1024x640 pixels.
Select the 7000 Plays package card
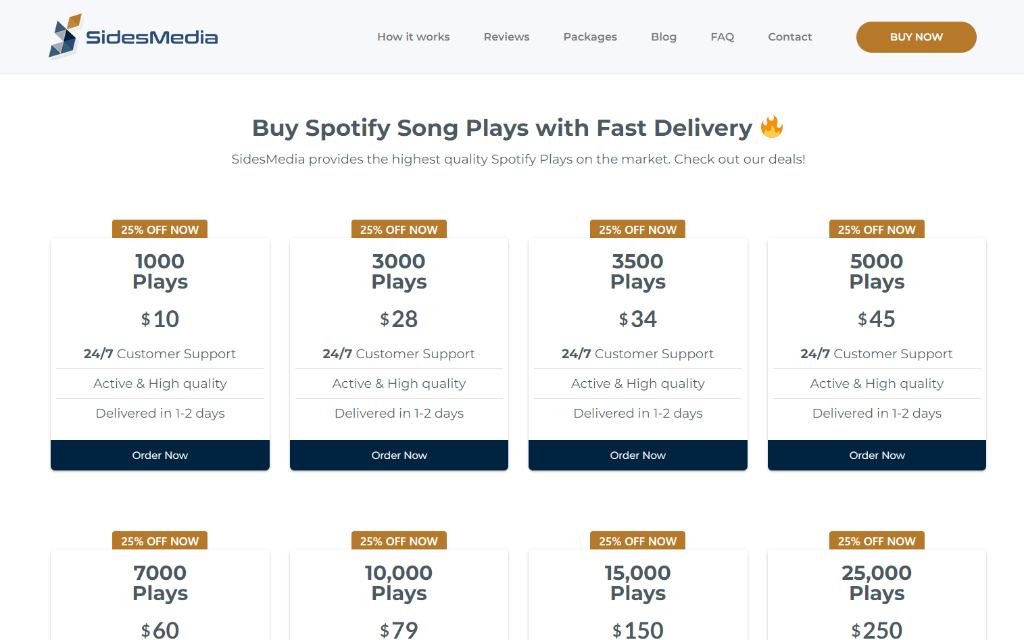160,583
